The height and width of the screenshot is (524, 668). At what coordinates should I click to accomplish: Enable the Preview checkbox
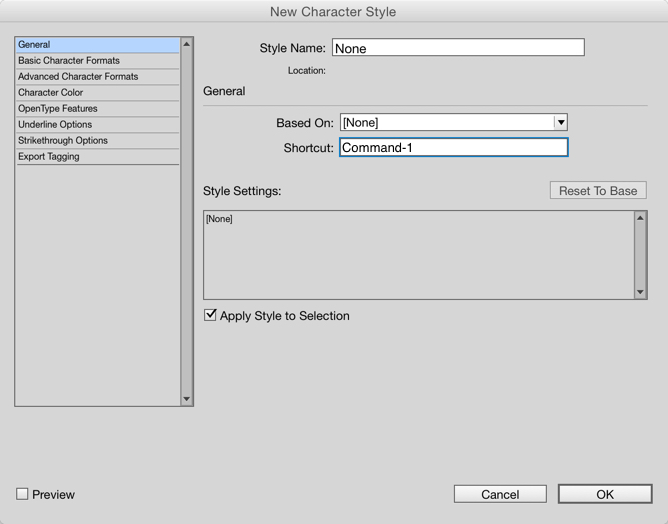pos(22,494)
